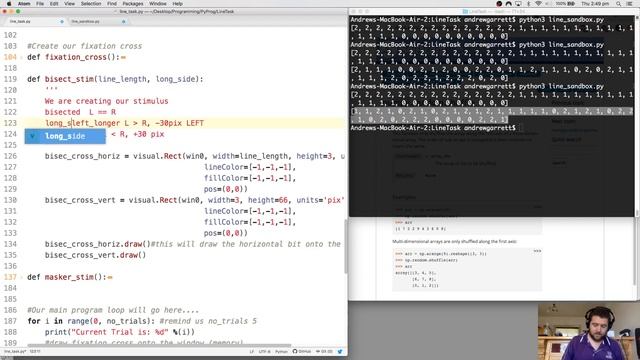The height and width of the screenshot is (360, 640).
Task: Select long_side autocomplete suggestion
Action: pyautogui.click(x=65, y=136)
